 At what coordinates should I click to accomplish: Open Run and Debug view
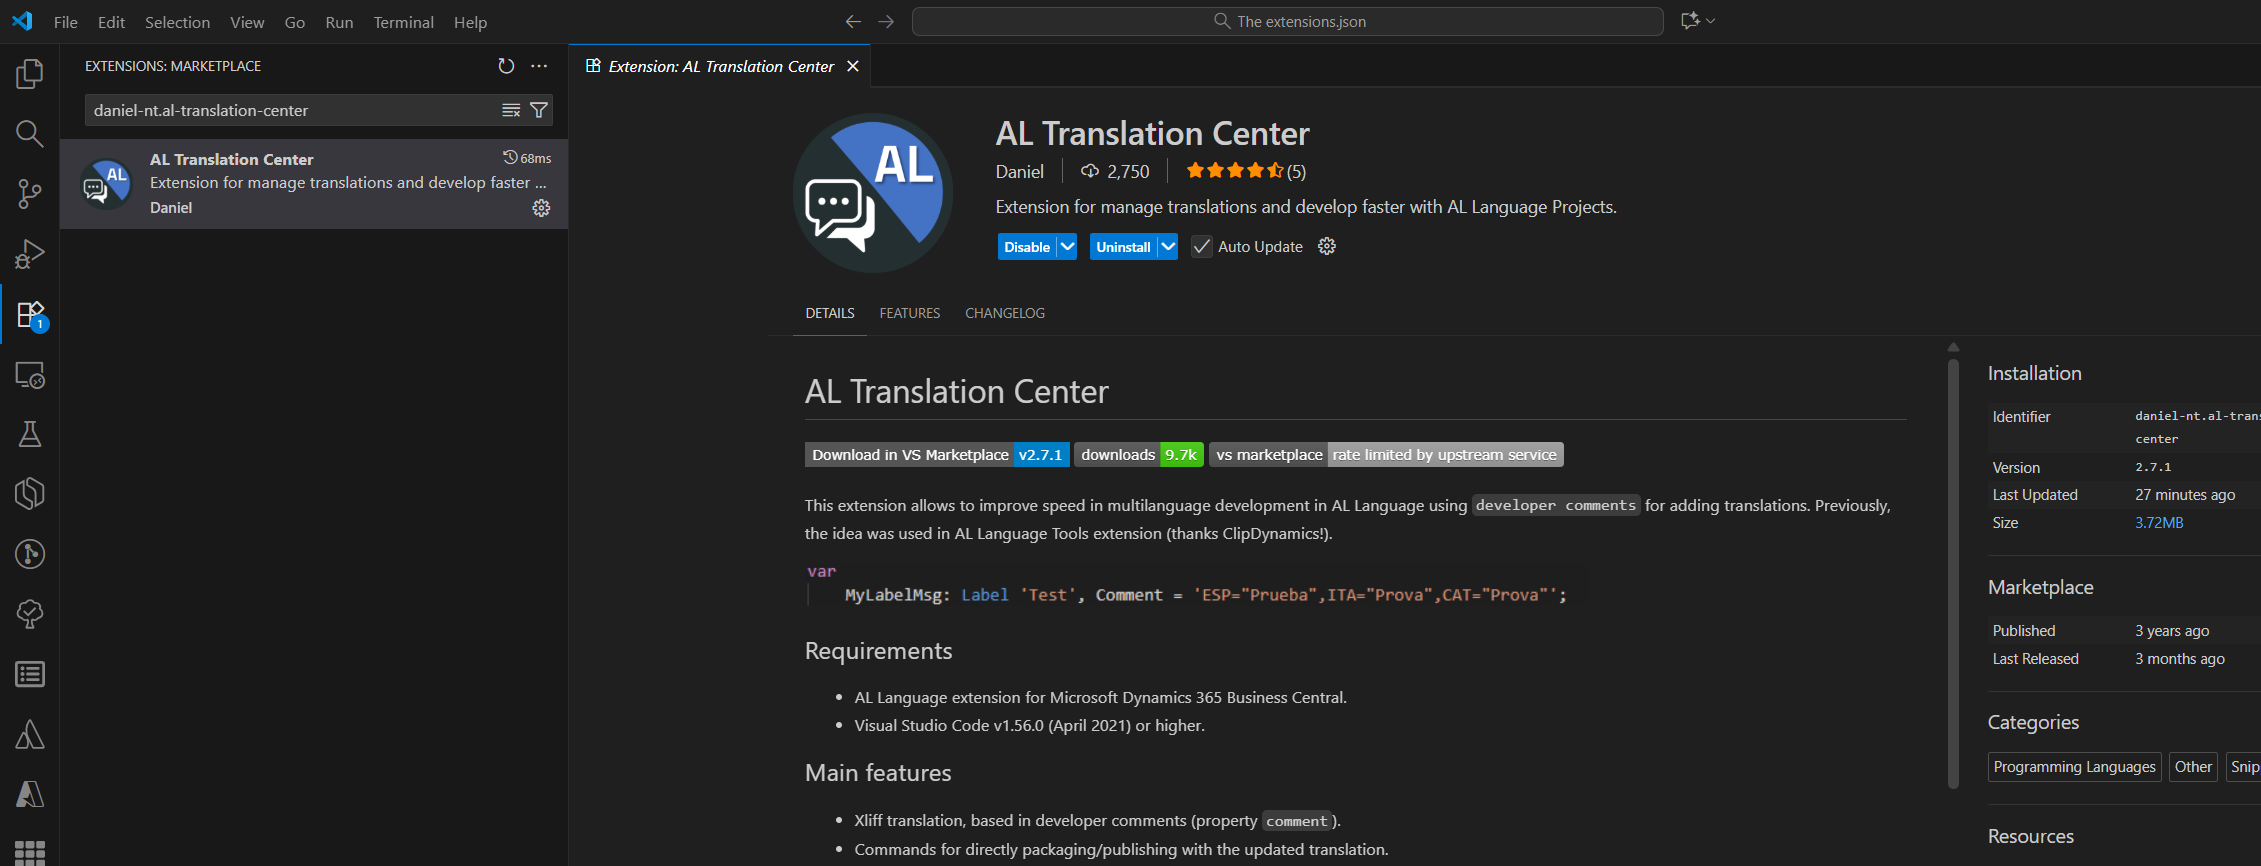[x=30, y=254]
